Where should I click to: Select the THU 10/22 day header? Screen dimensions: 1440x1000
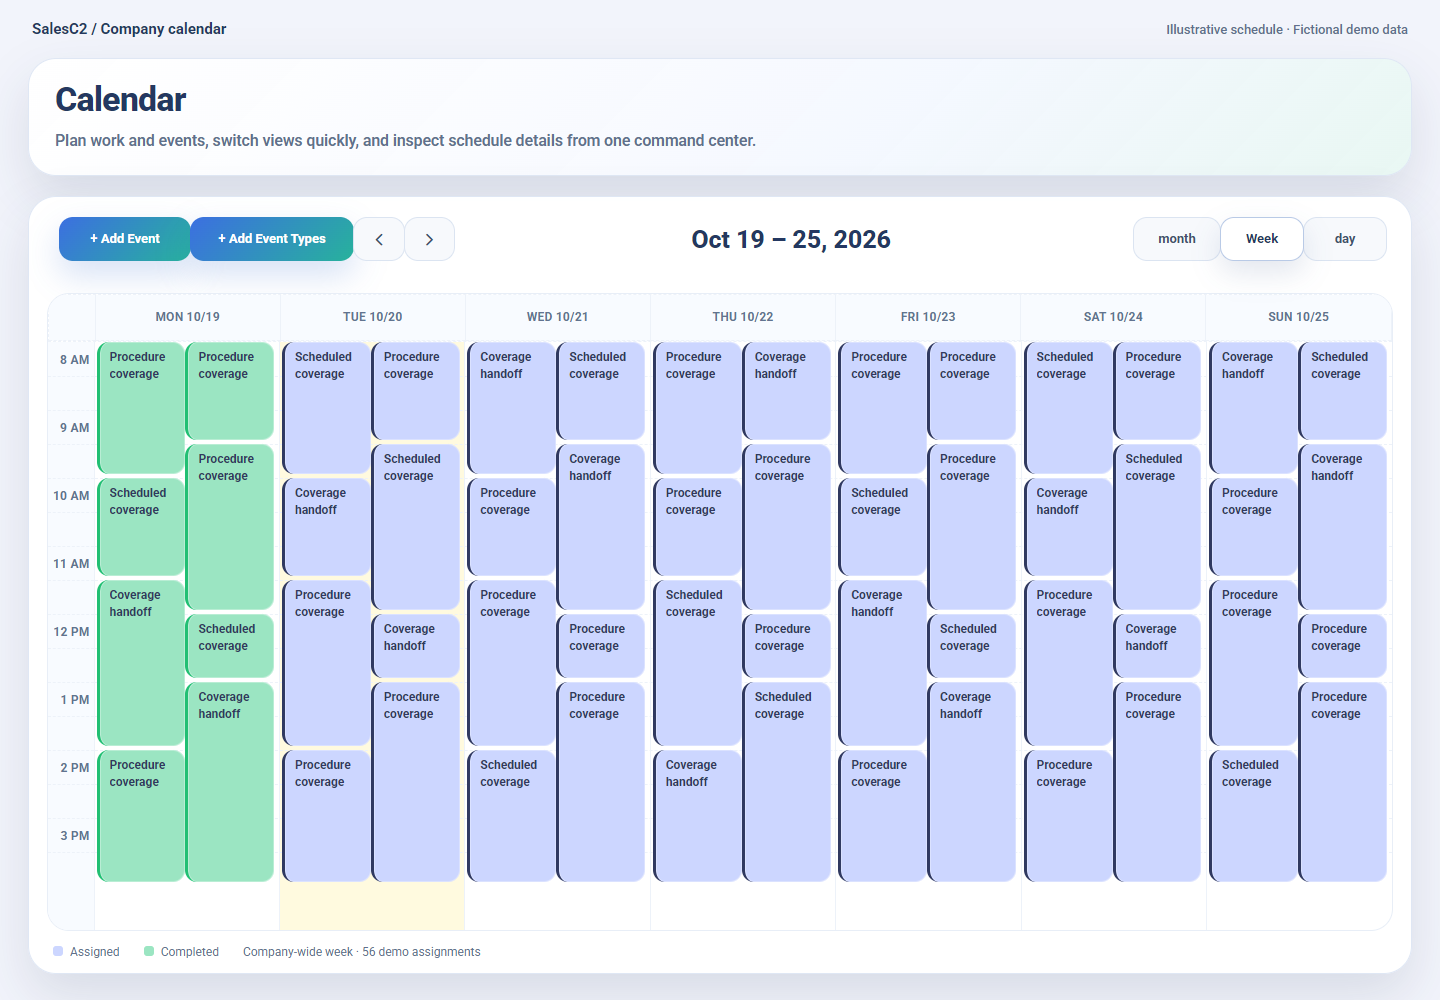[x=743, y=317]
